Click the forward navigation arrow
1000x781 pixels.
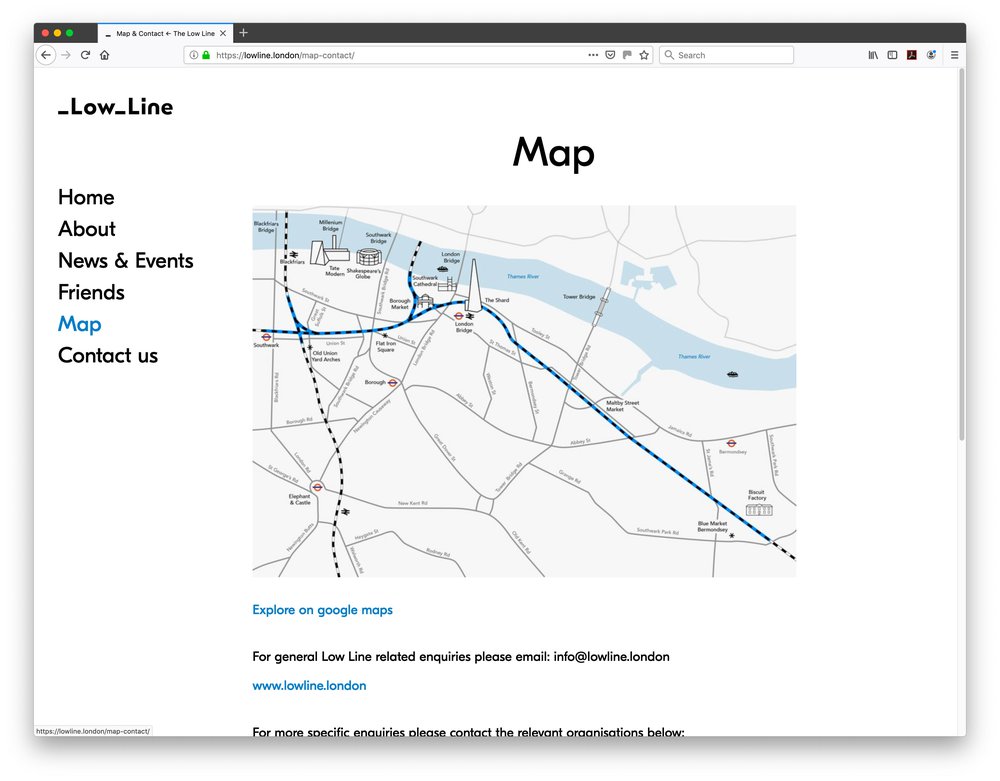click(66, 55)
